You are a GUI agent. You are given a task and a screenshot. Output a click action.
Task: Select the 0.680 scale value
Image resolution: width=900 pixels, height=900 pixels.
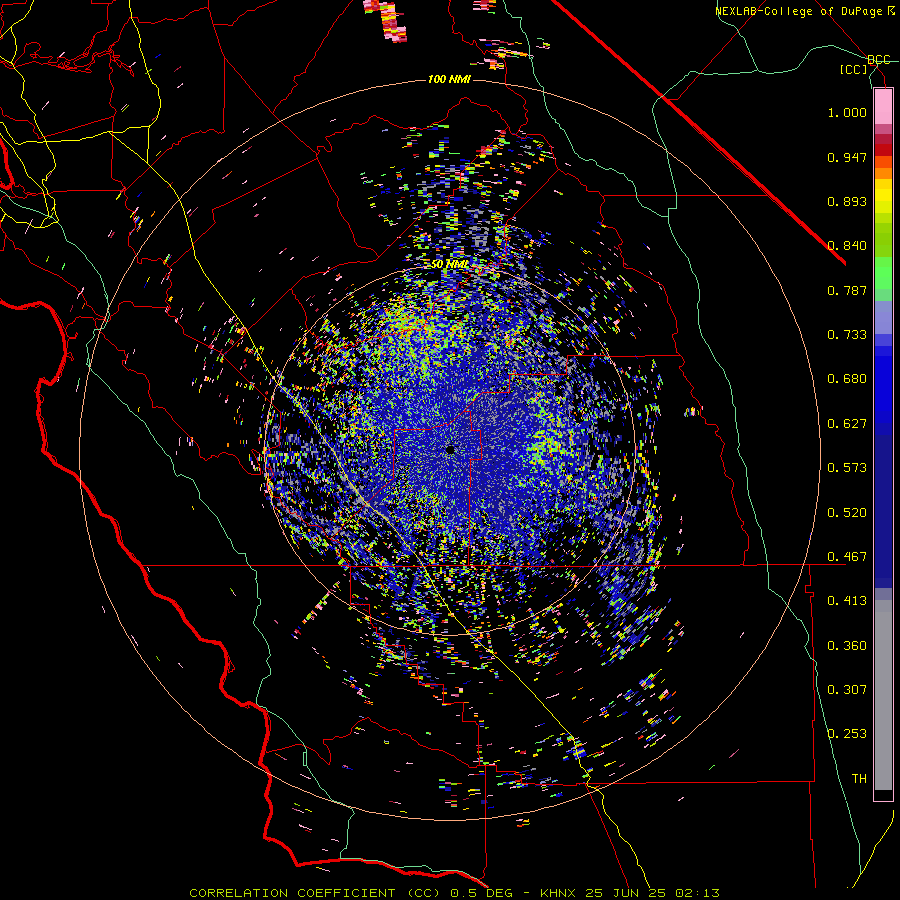click(x=847, y=379)
